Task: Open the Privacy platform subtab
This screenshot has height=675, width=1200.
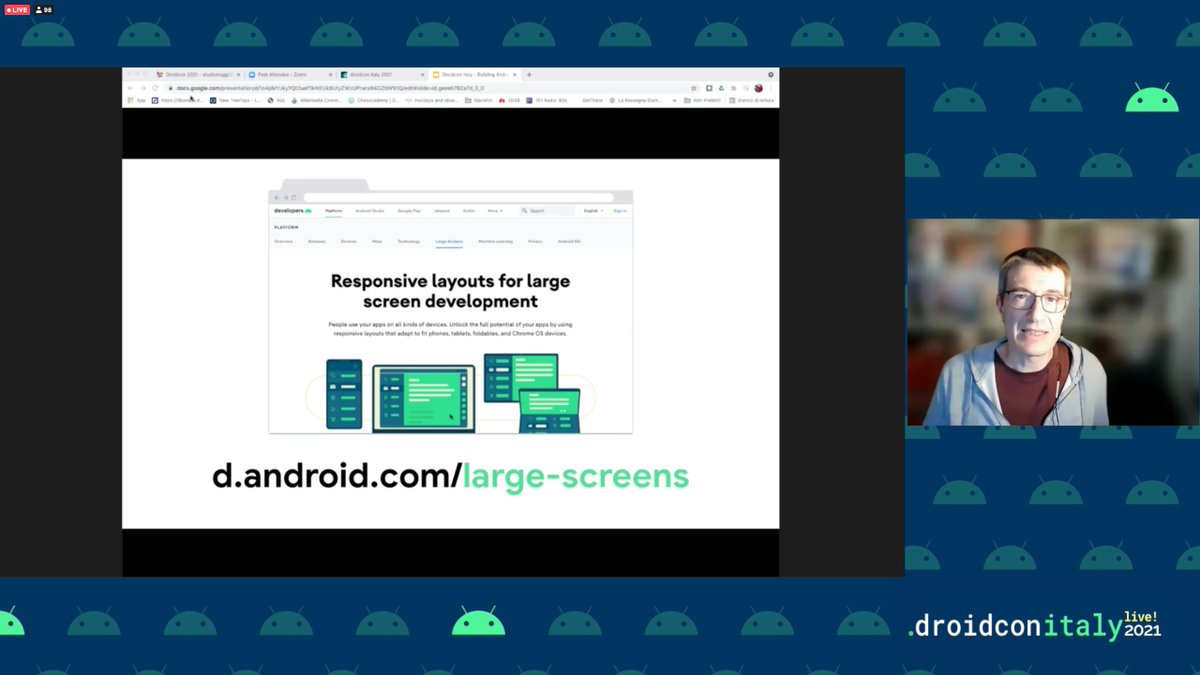Action: (536, 242)
